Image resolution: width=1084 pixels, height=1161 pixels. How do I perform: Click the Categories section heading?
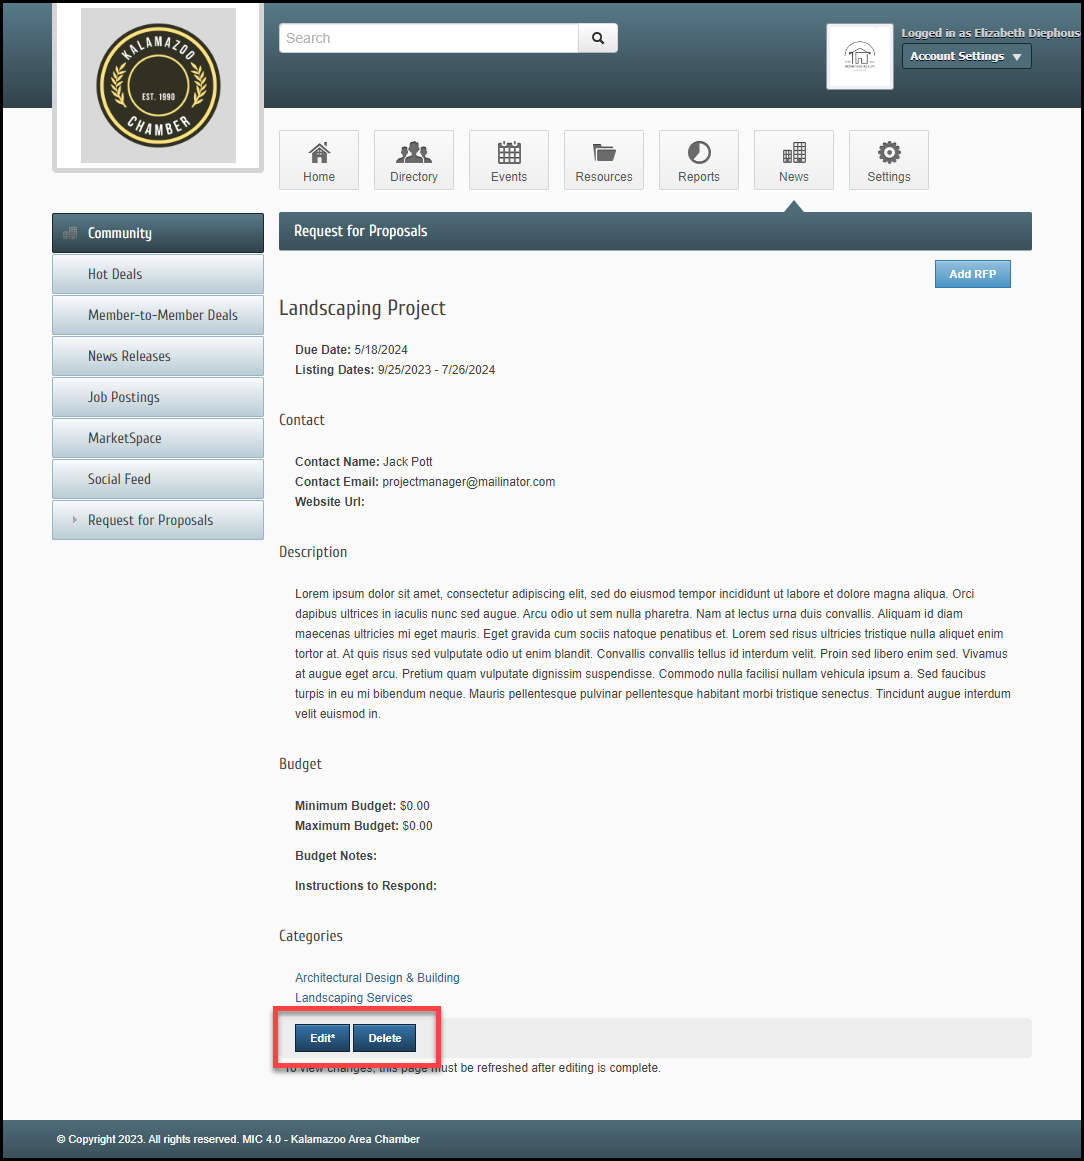(x=311, y=936)
